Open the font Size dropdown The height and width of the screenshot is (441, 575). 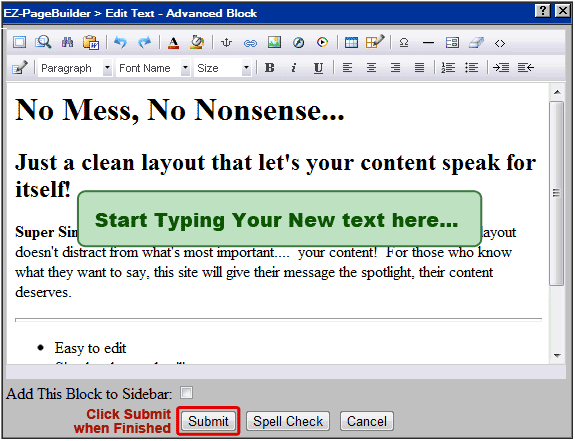(223, 68)
